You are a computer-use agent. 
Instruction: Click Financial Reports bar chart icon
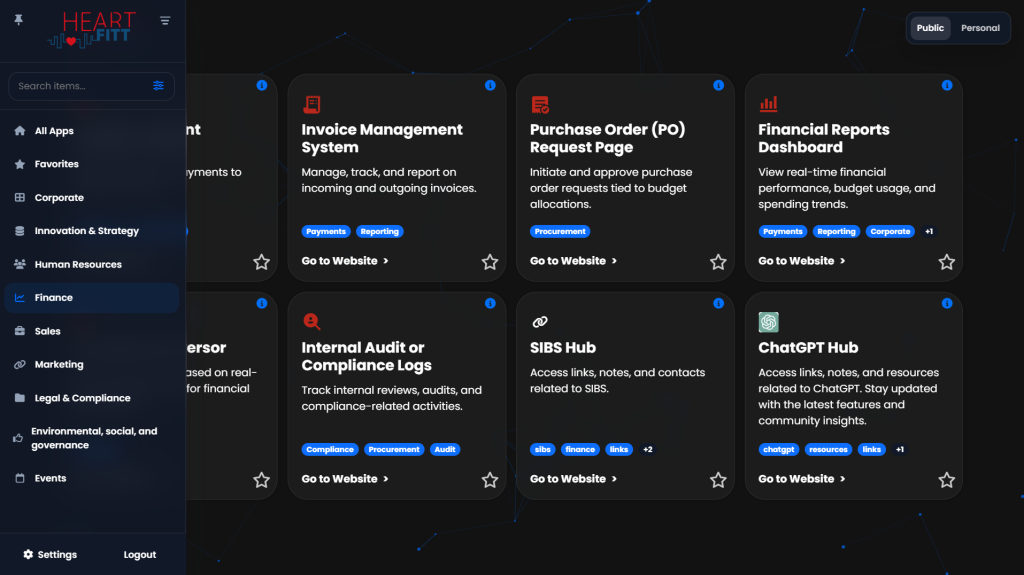[x=769, y=104]
